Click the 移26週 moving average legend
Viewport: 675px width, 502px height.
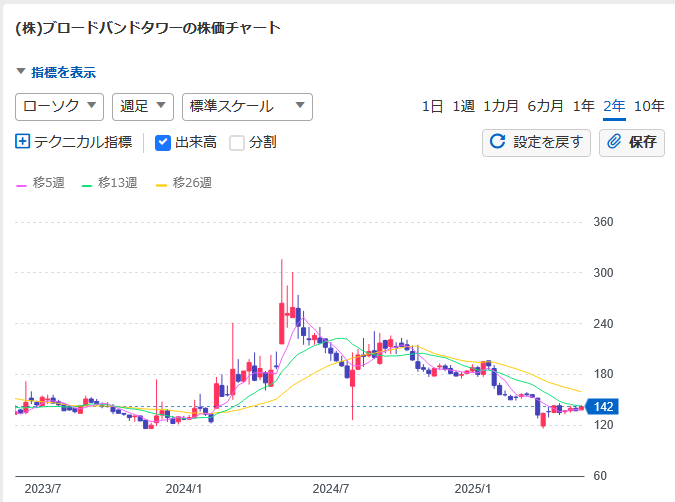click(x=184, y=183)
